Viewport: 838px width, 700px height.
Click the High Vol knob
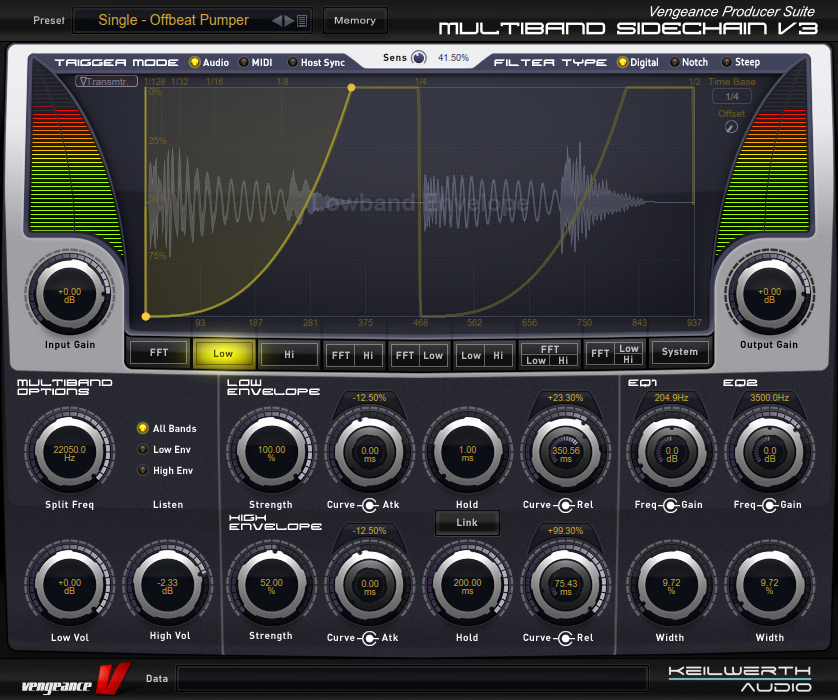(x=168, y=583)
